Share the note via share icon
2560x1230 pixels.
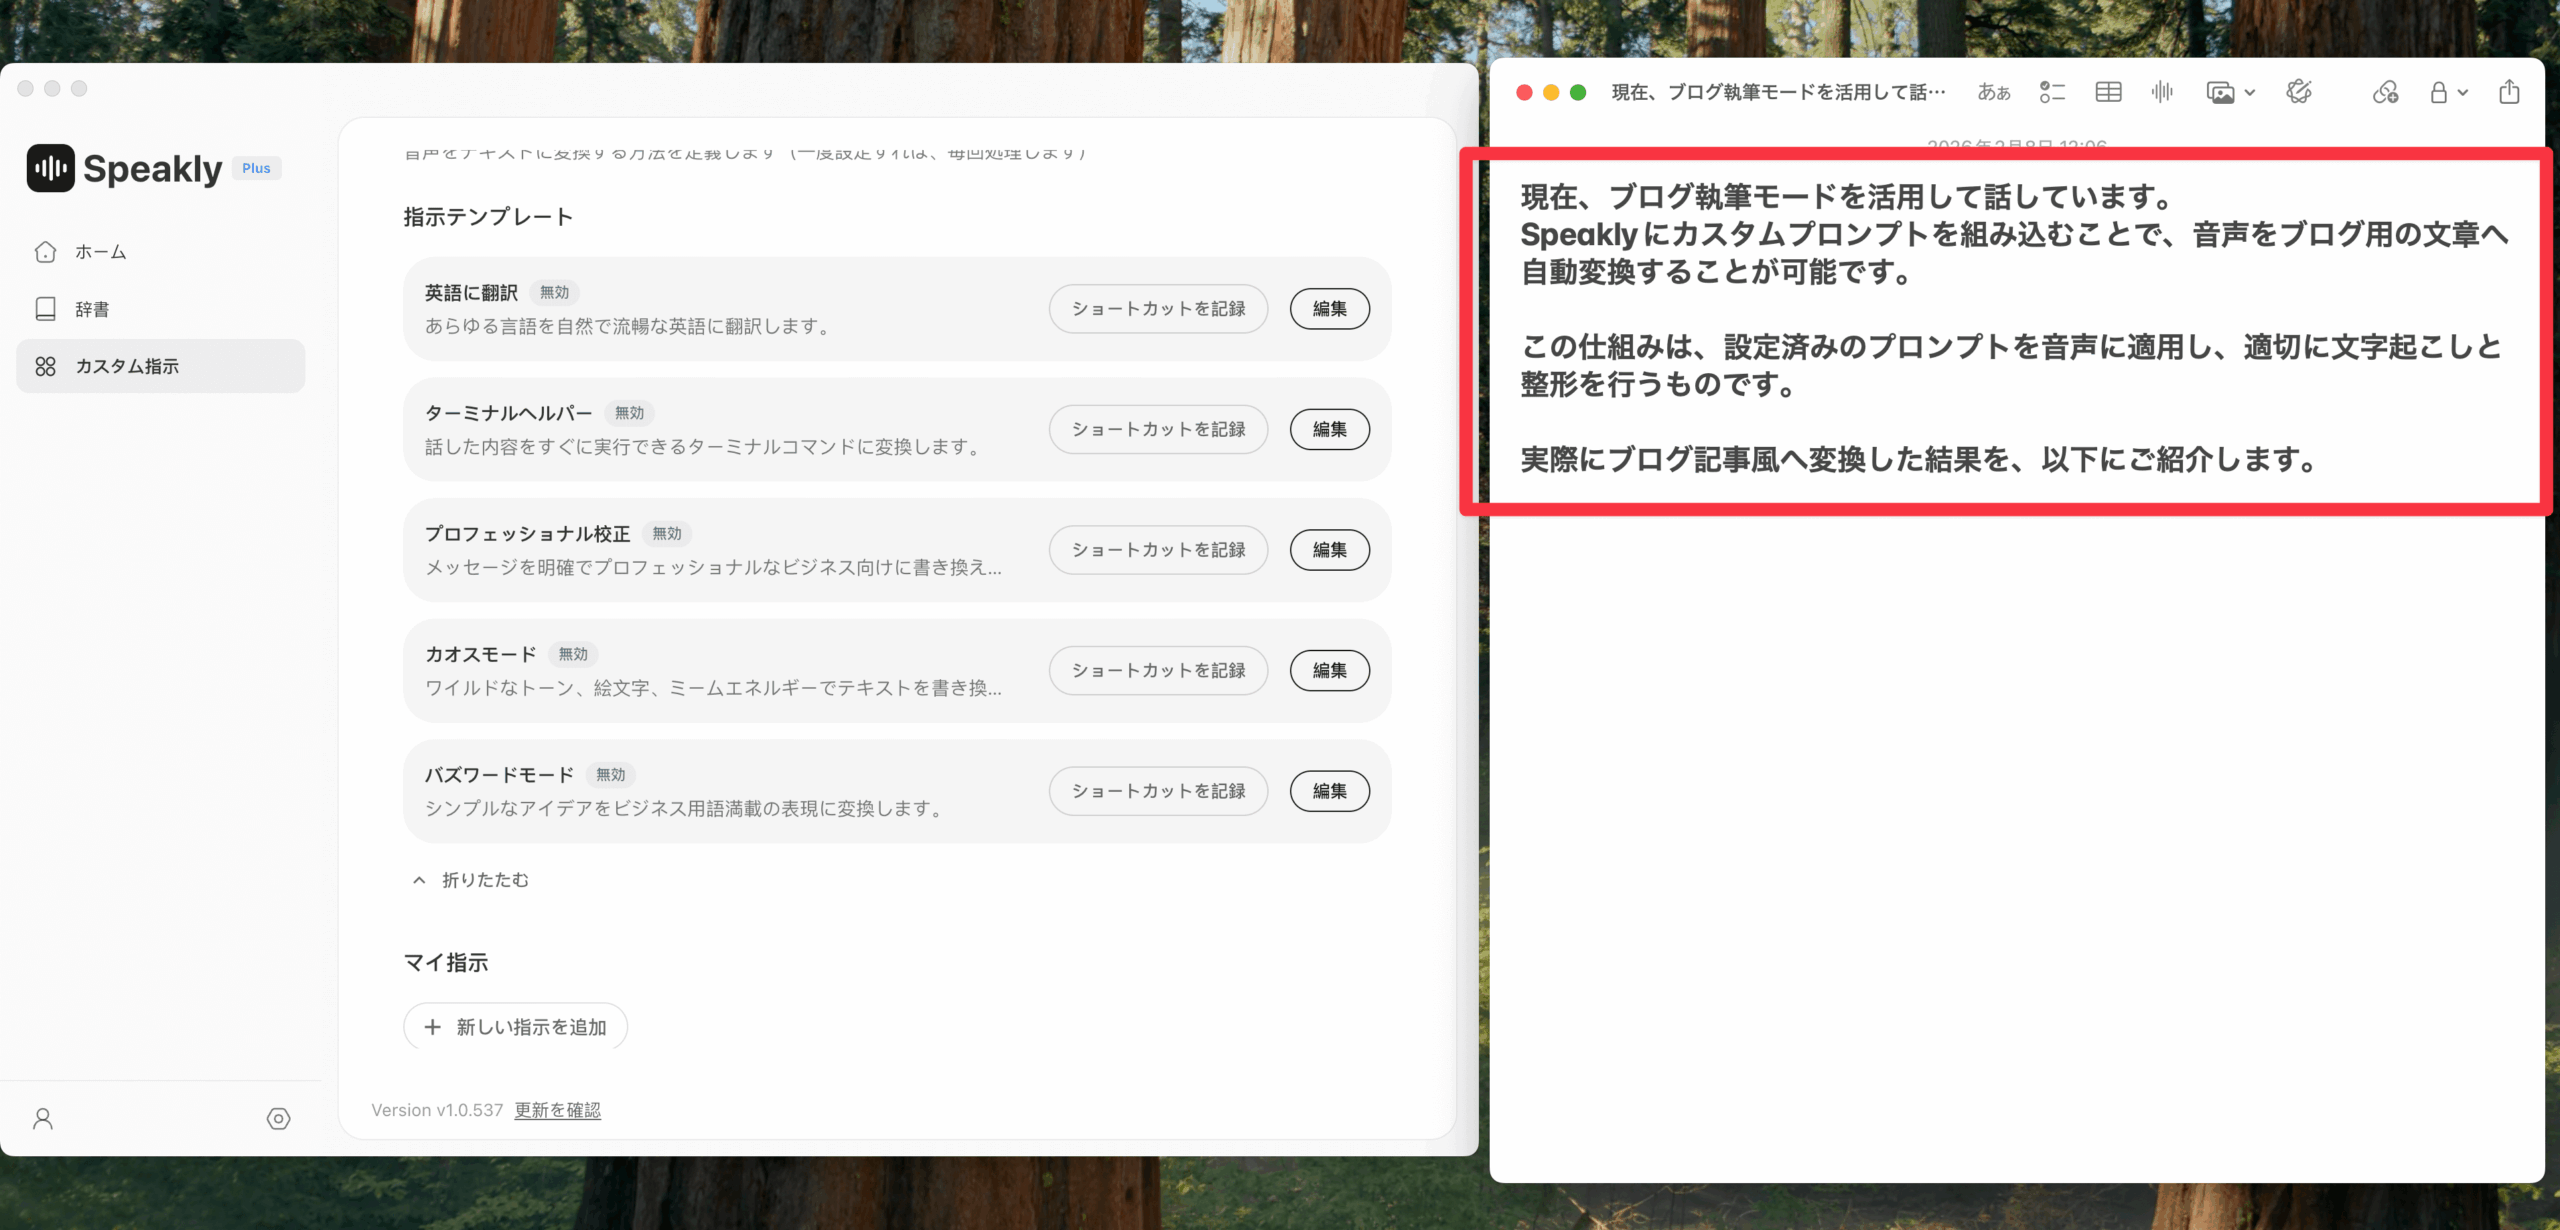coord(2509,92)
